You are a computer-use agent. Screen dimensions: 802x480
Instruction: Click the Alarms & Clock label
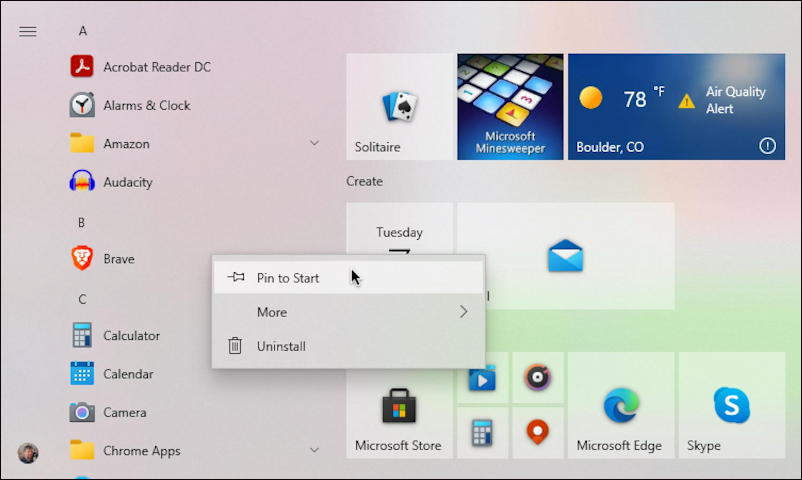(x=147, y=105)
